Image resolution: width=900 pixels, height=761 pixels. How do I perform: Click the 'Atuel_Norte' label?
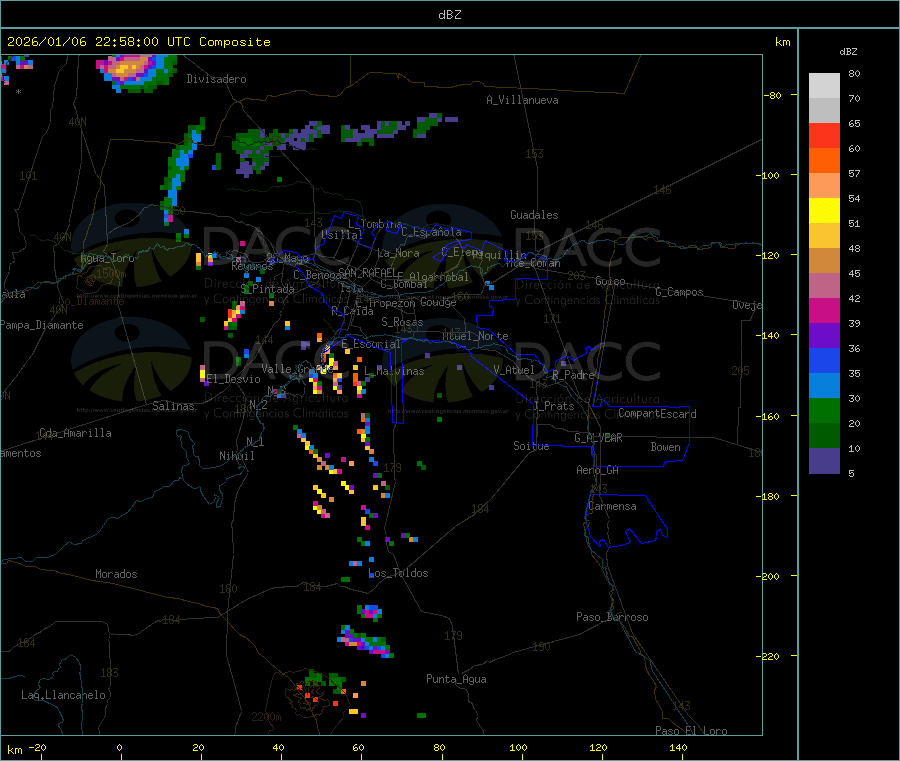475,336
